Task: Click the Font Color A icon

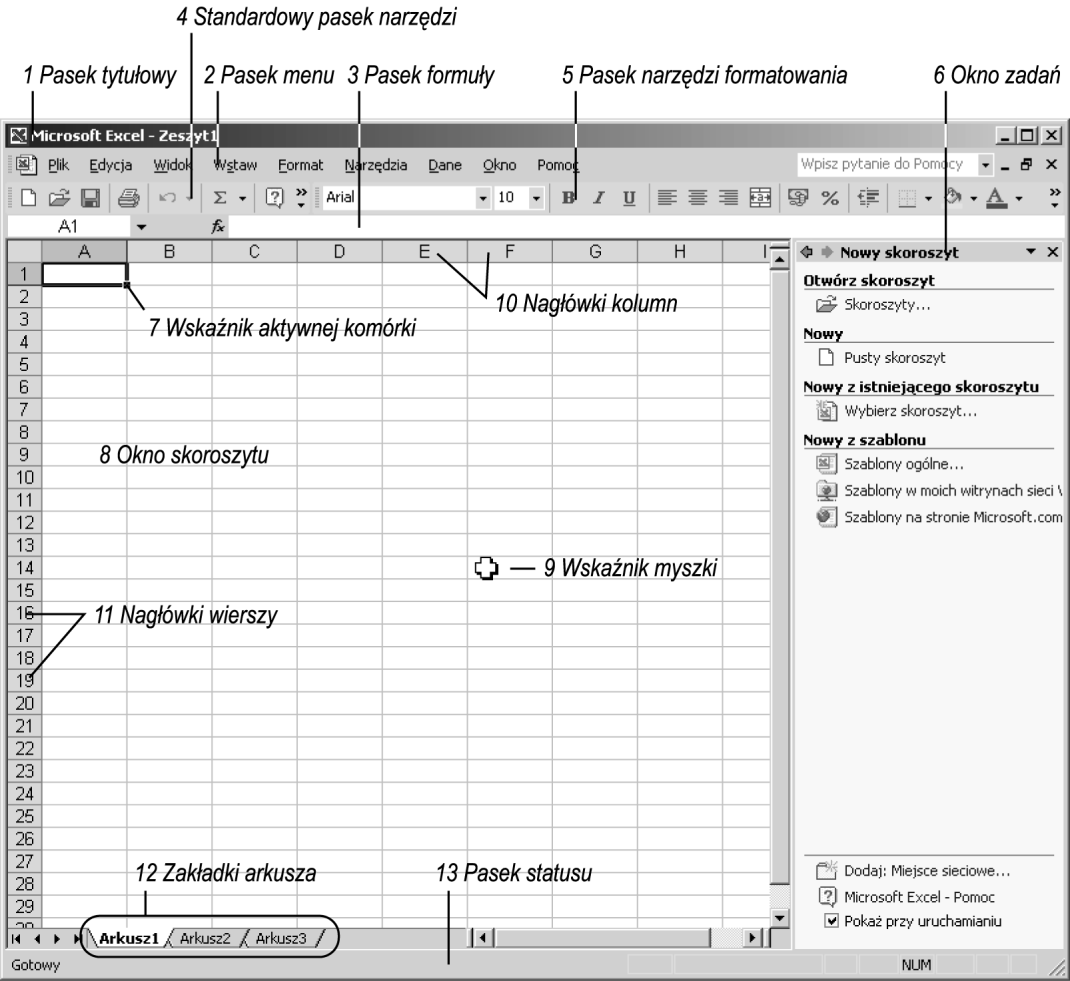Action: pyautogui.click(x=996, y=198)
